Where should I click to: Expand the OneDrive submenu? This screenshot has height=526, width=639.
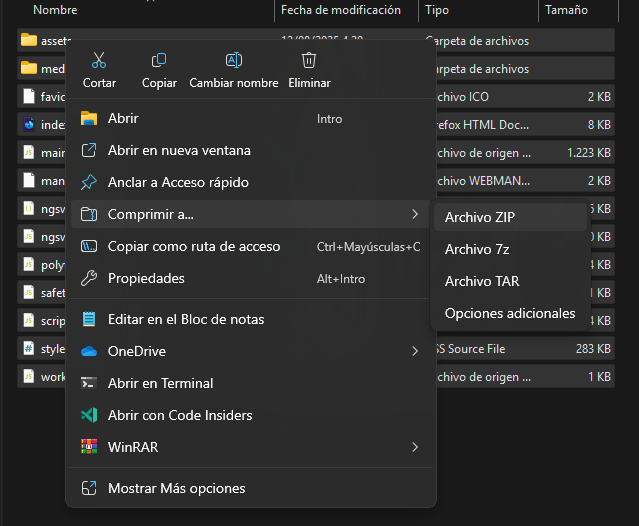[415, 351]
